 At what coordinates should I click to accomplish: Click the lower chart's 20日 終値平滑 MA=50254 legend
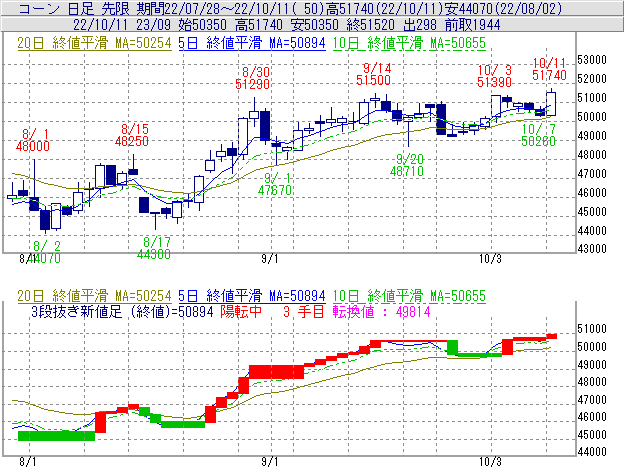tap(94, 296)
